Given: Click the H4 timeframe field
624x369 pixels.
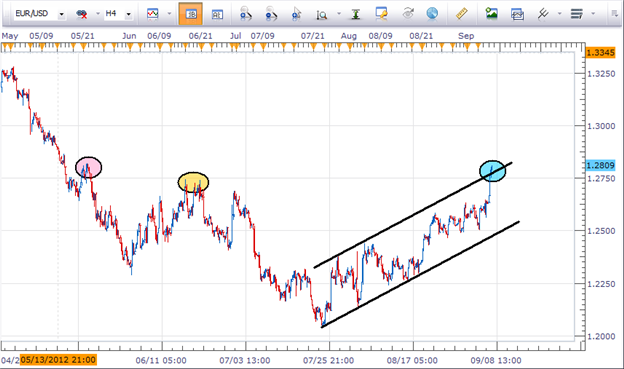Looking at the screenshot, I should (x=118, y=14).
